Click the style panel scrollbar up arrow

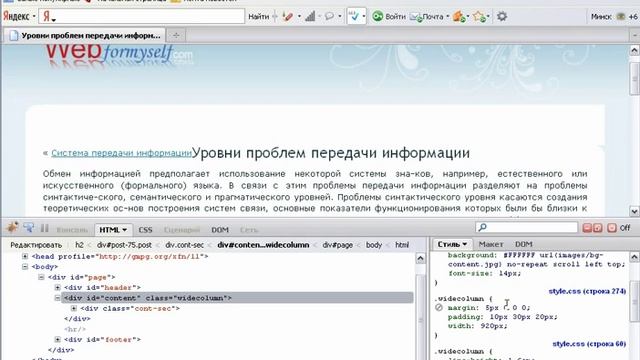pyautogui.click(x=634, y=257)
